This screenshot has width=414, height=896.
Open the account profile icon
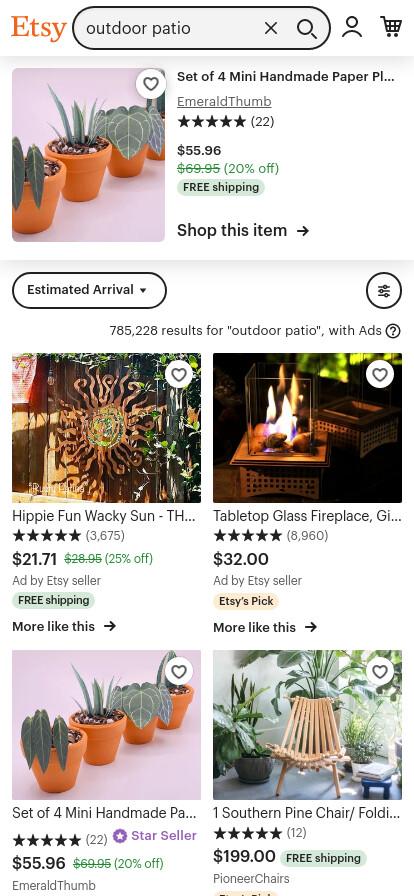point(352,27)
